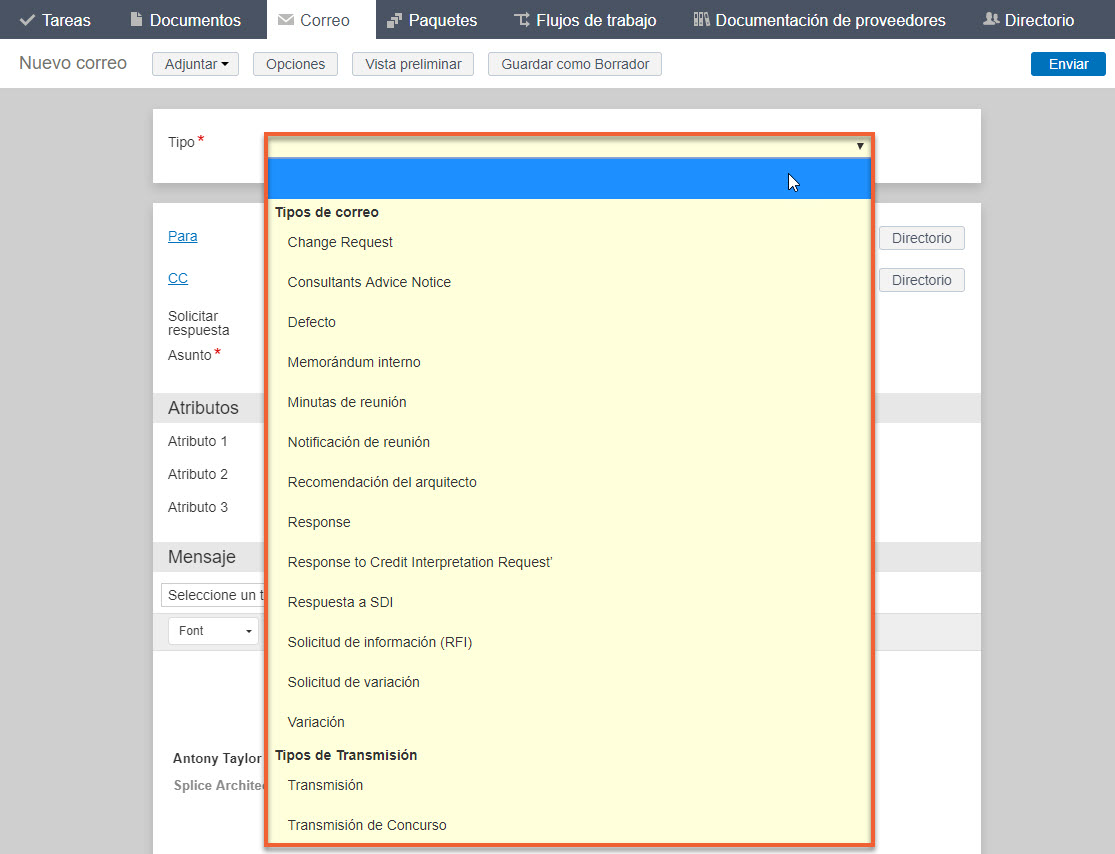The height and width of the screenshot is (854, 1115).
Task: Click the Atributos section header
Action: [x=203, y=408]
